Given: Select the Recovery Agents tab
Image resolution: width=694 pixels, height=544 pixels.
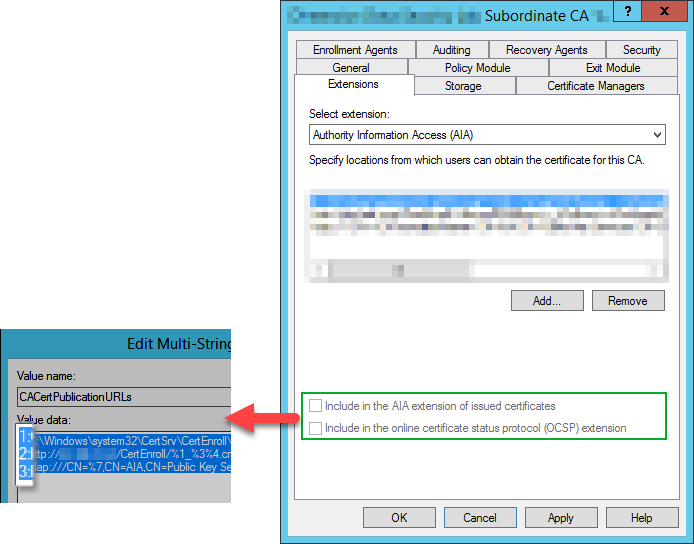Looking at the screenshot, I should coord(546,49).
